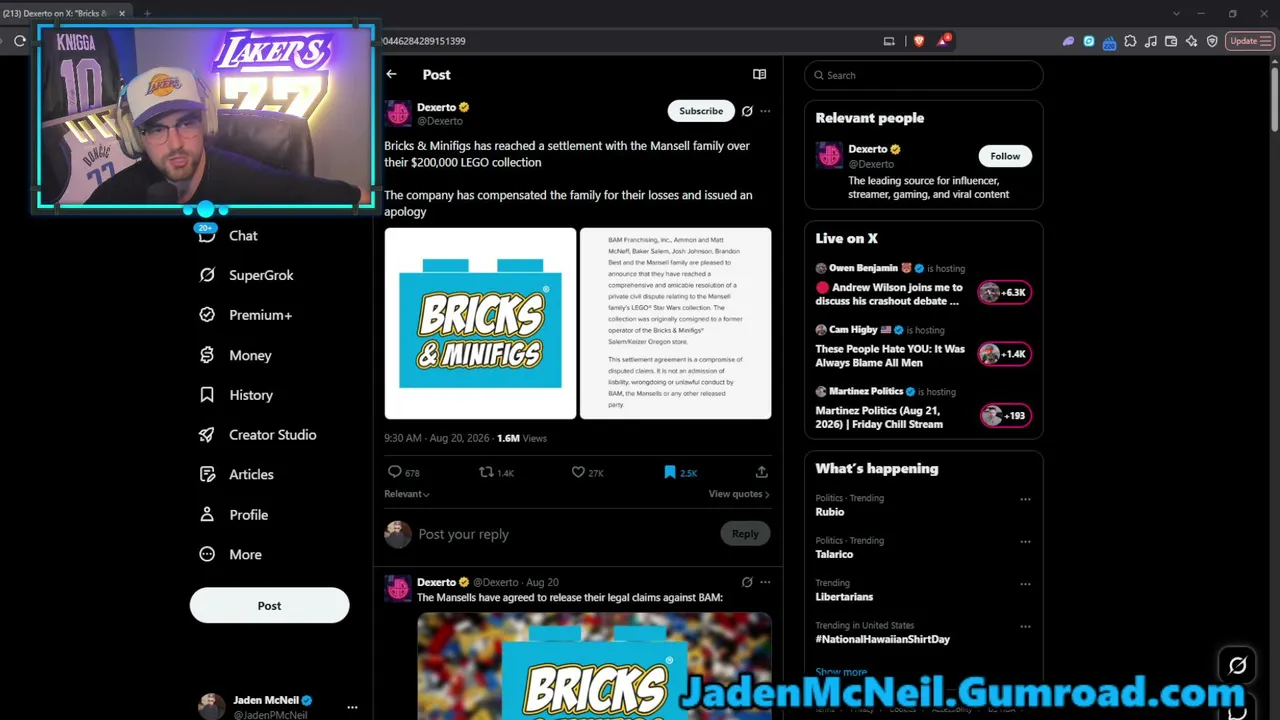This screenshot has width=1280, height=720.
Task: Open the settlement statement image
Action: [675, 323]
